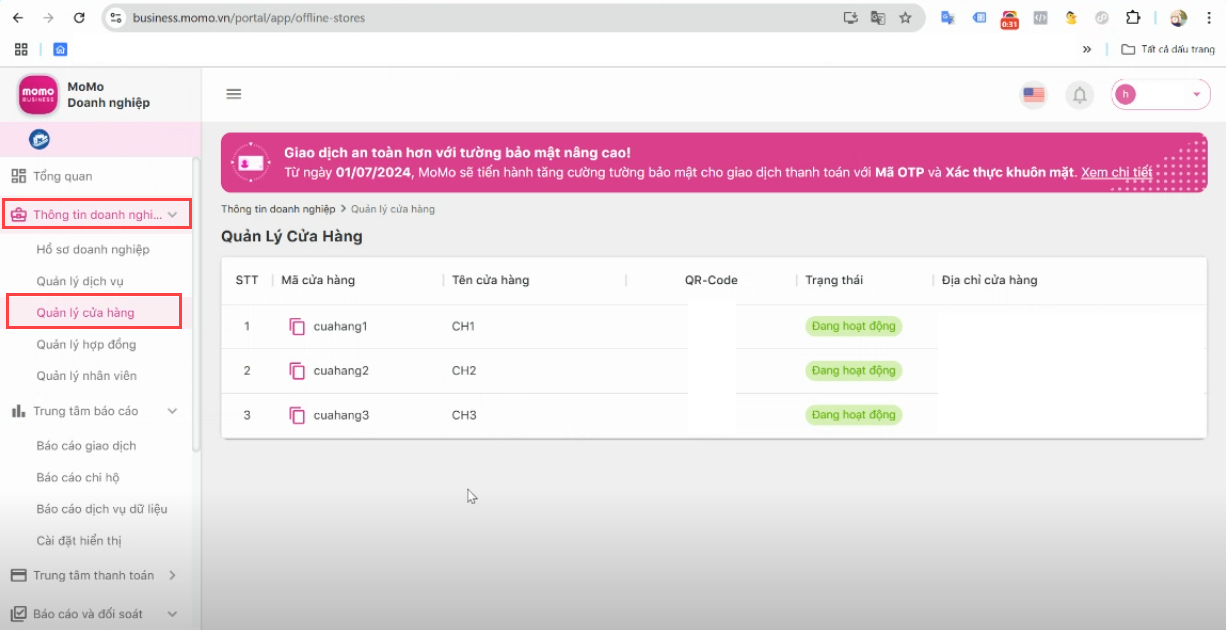1226x630 pixels.
Task: Click the QR-Code column header
Action: coord(711,280)
